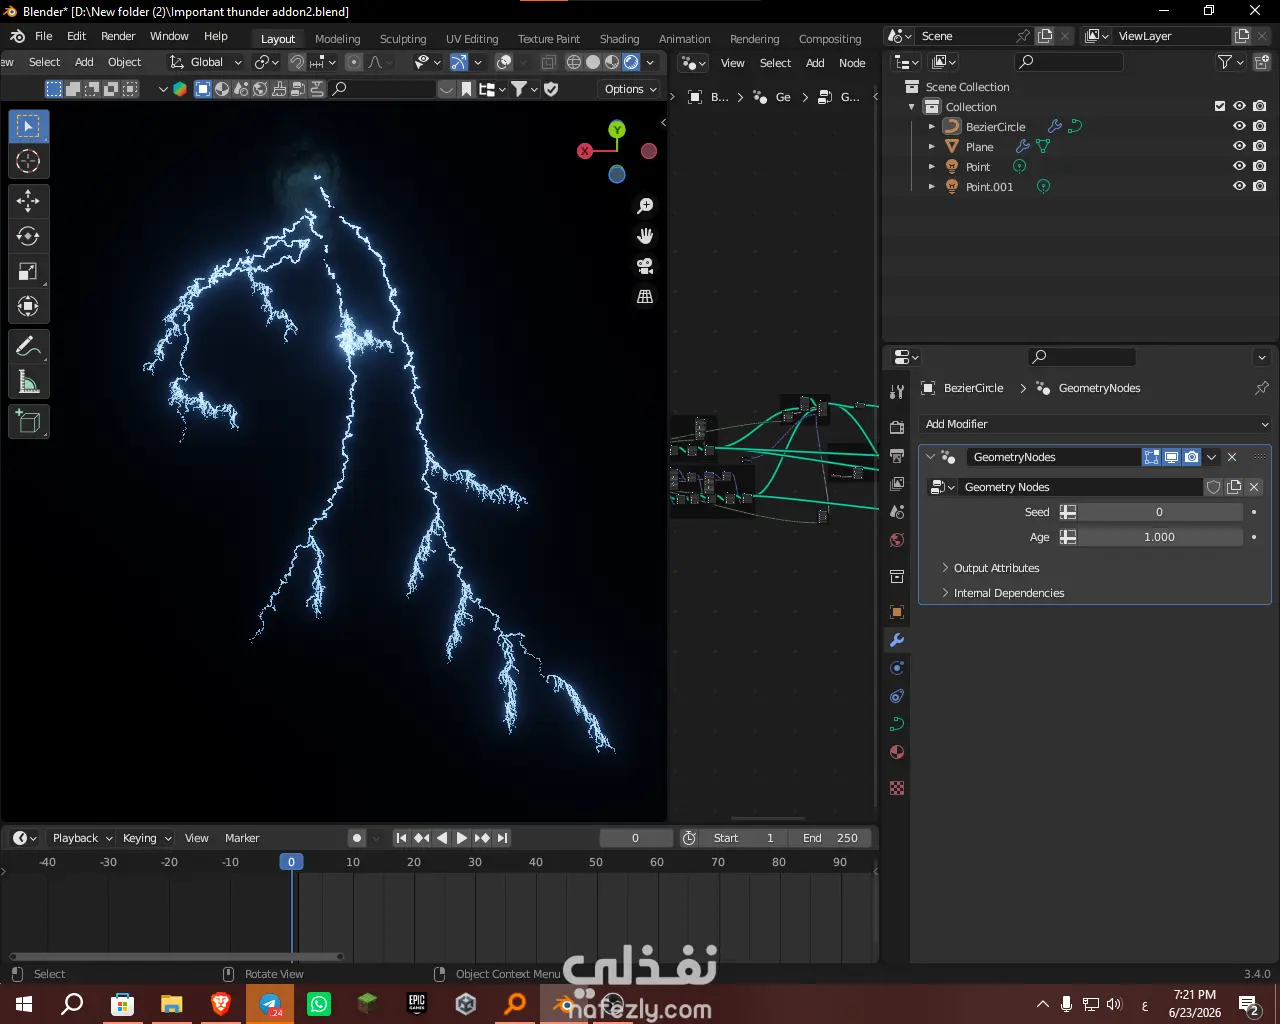Toggle the use preview range clock
Screen dimensions: 1280x1024
click(689, 838)
